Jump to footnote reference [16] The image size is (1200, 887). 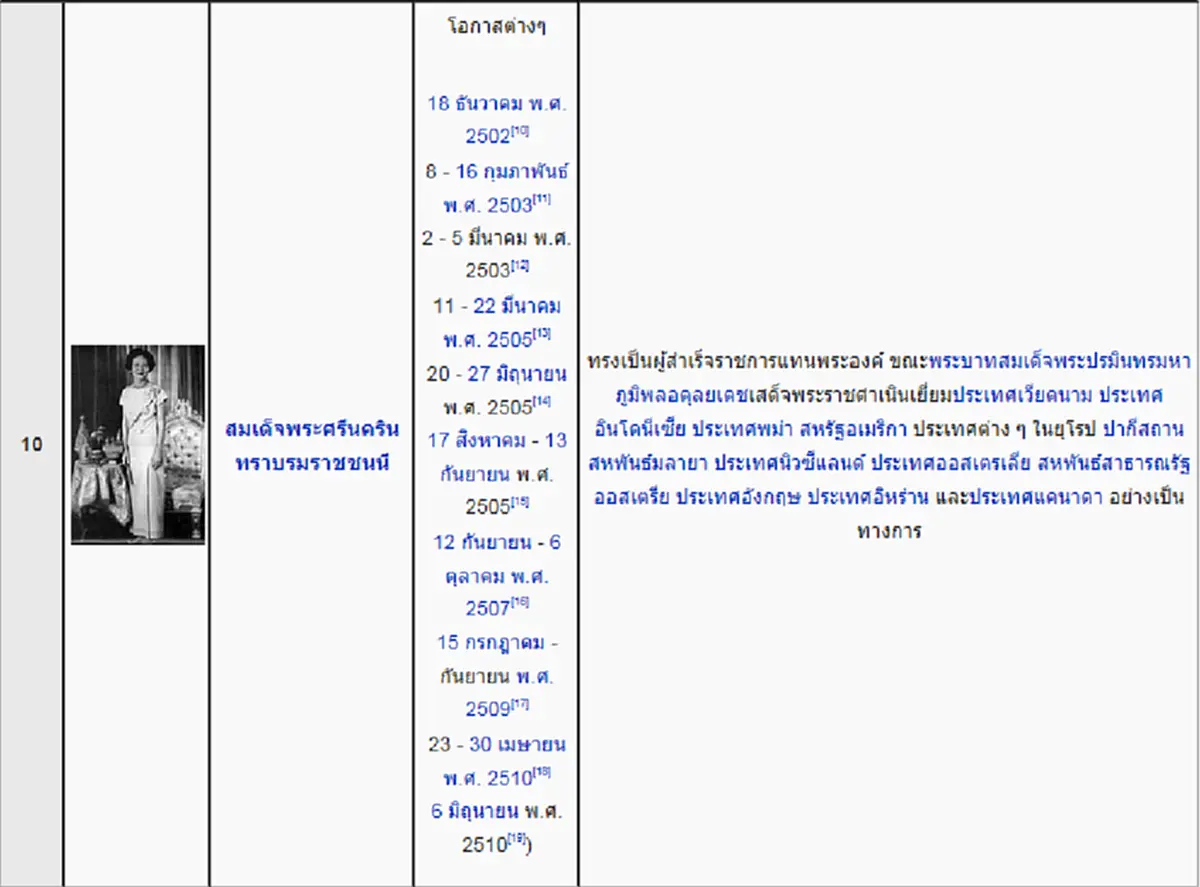pos(520,602)
